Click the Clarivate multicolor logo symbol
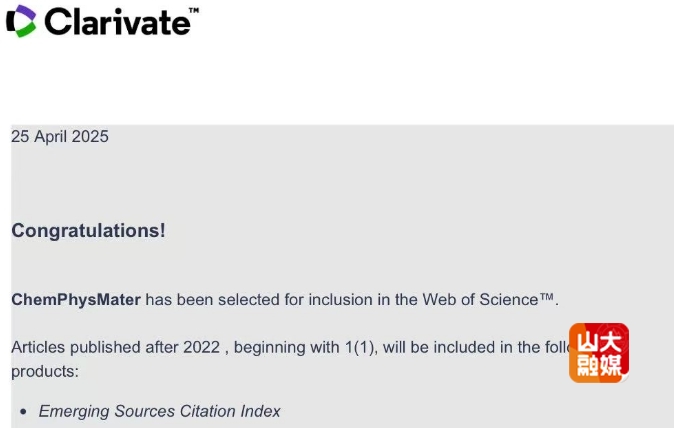The image size is (674, 428). [x=22, y=21]
